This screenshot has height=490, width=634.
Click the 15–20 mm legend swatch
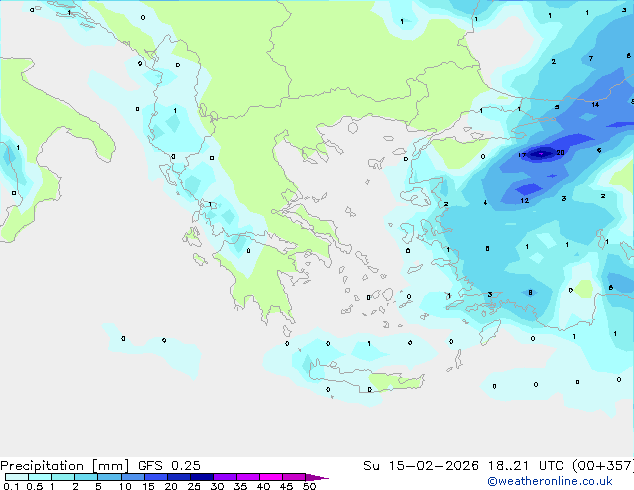(x=155, y=477)
